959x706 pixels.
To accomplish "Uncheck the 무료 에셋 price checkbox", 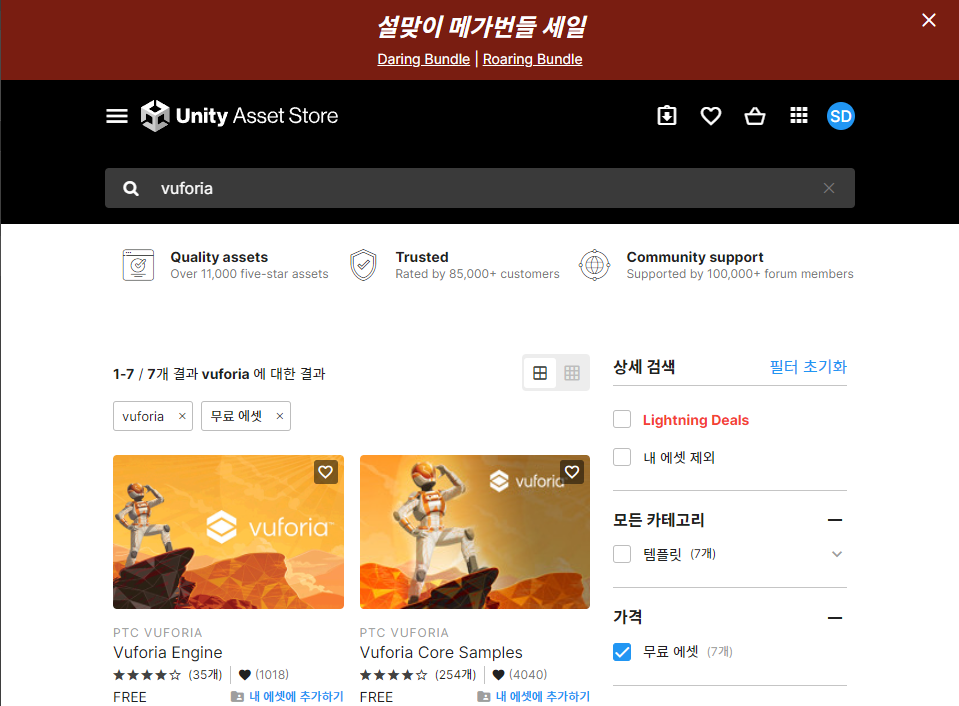I will [x=622, y=652].
